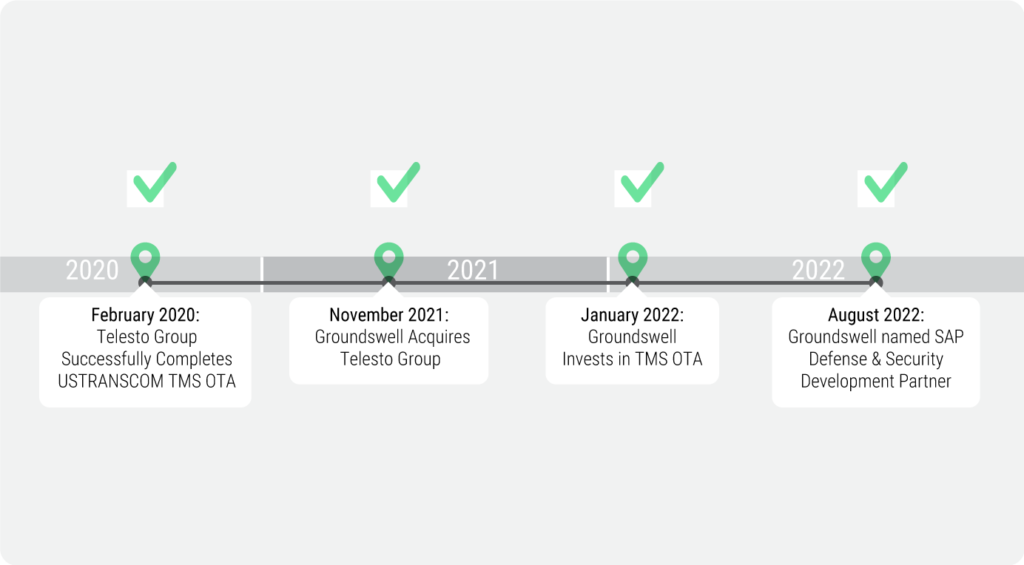Click the green checkmark above November 2021
Image resolution: width=1024 pixels, height=565 pixels.
[398, 182]
